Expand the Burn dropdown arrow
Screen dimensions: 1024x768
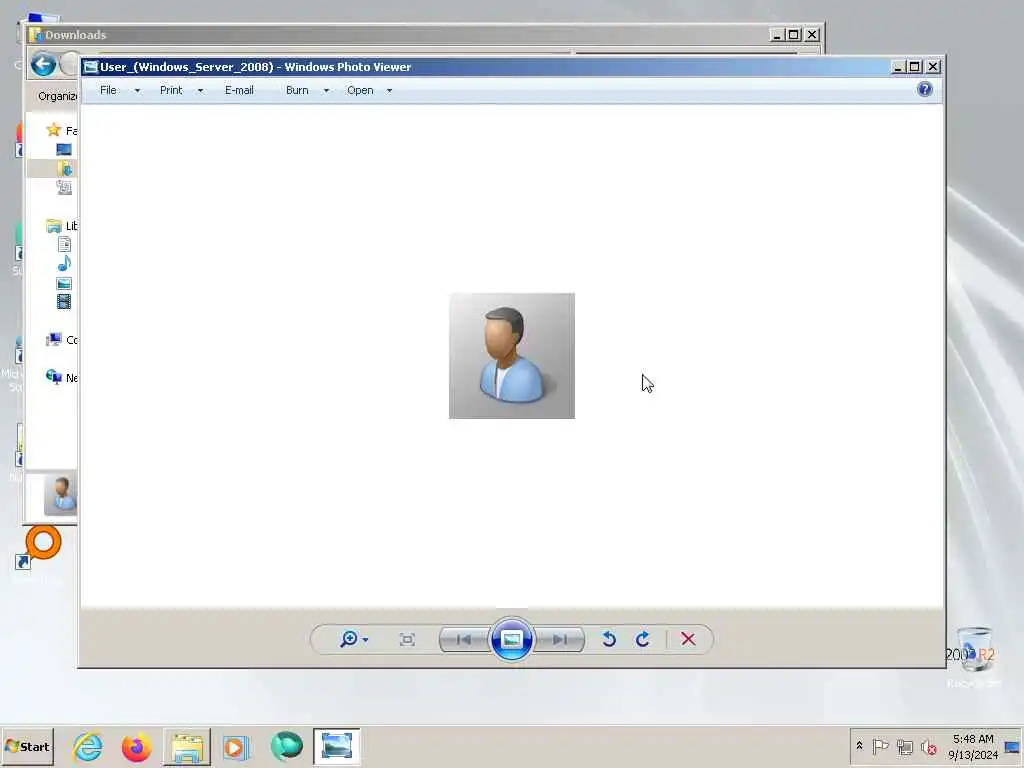coord(327,91)
